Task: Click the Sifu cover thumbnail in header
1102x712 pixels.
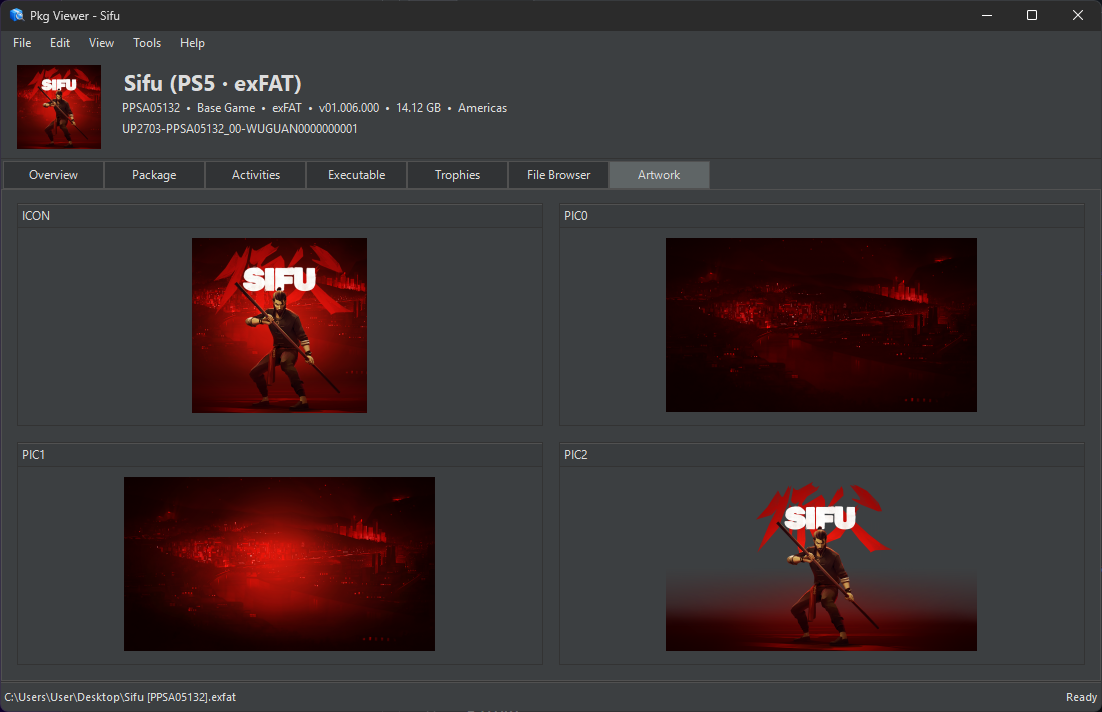Action: coord(59,107)
